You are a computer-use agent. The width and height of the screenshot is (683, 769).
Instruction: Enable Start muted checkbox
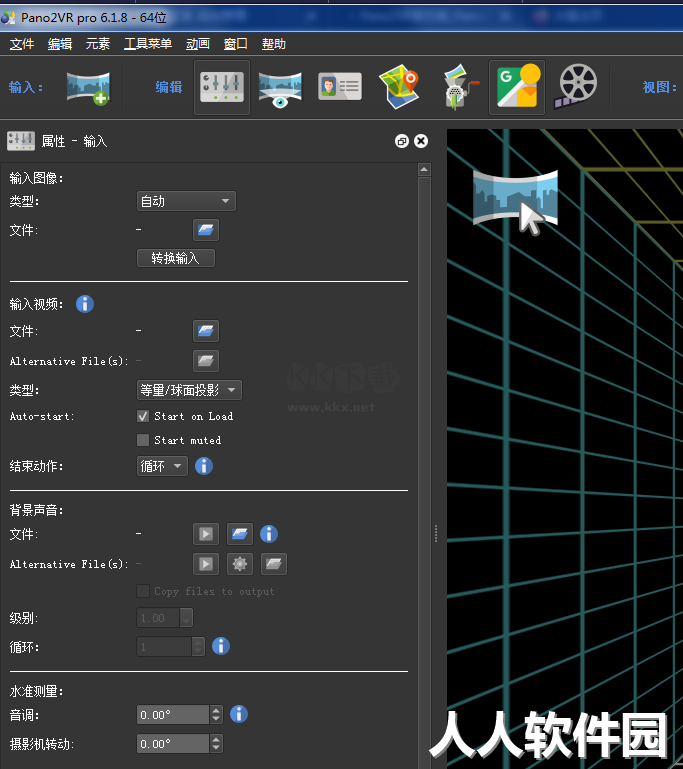(x=143, y=440)
